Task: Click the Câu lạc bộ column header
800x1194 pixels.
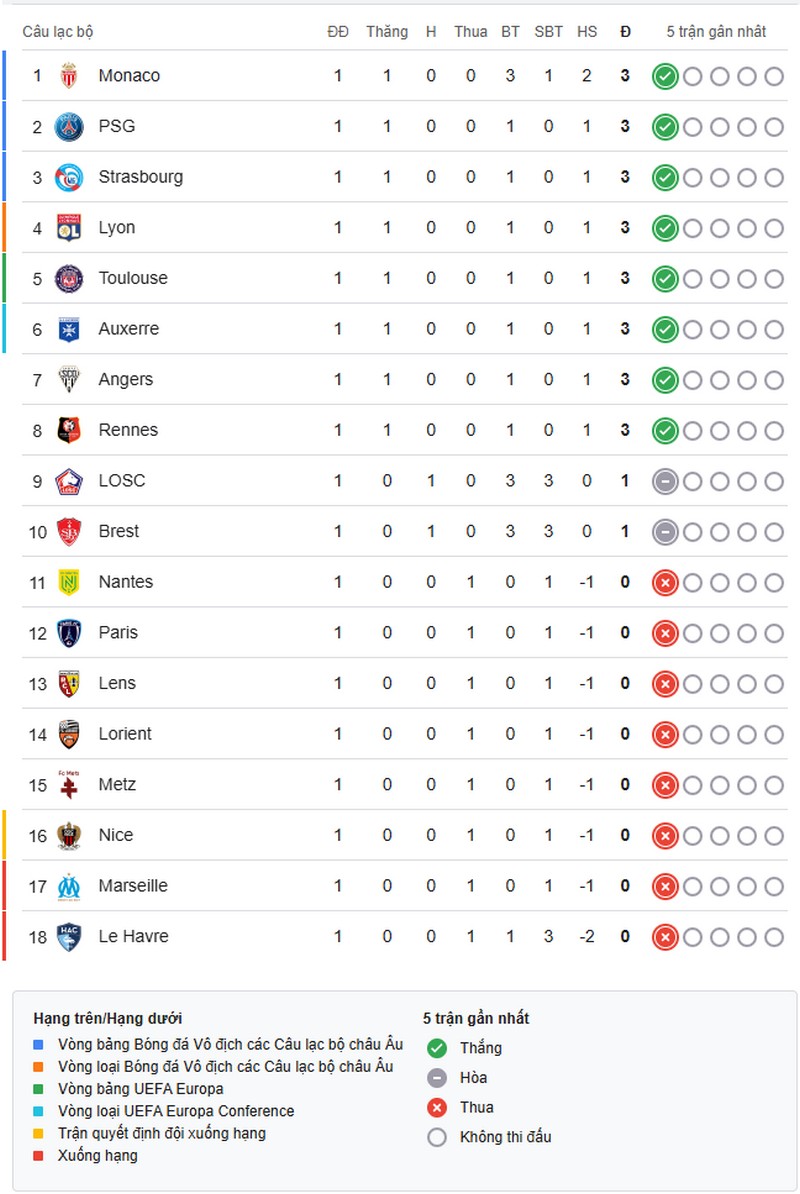Action: click(x=58, y=32)
